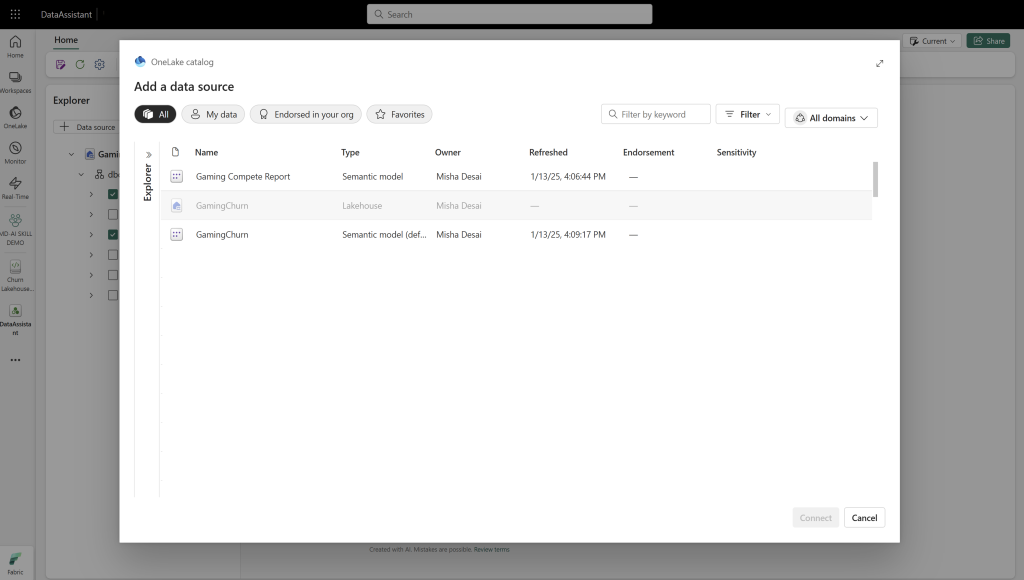Open OneLake in the left sidebar
Screen dimensions: 1024x580
15,117
